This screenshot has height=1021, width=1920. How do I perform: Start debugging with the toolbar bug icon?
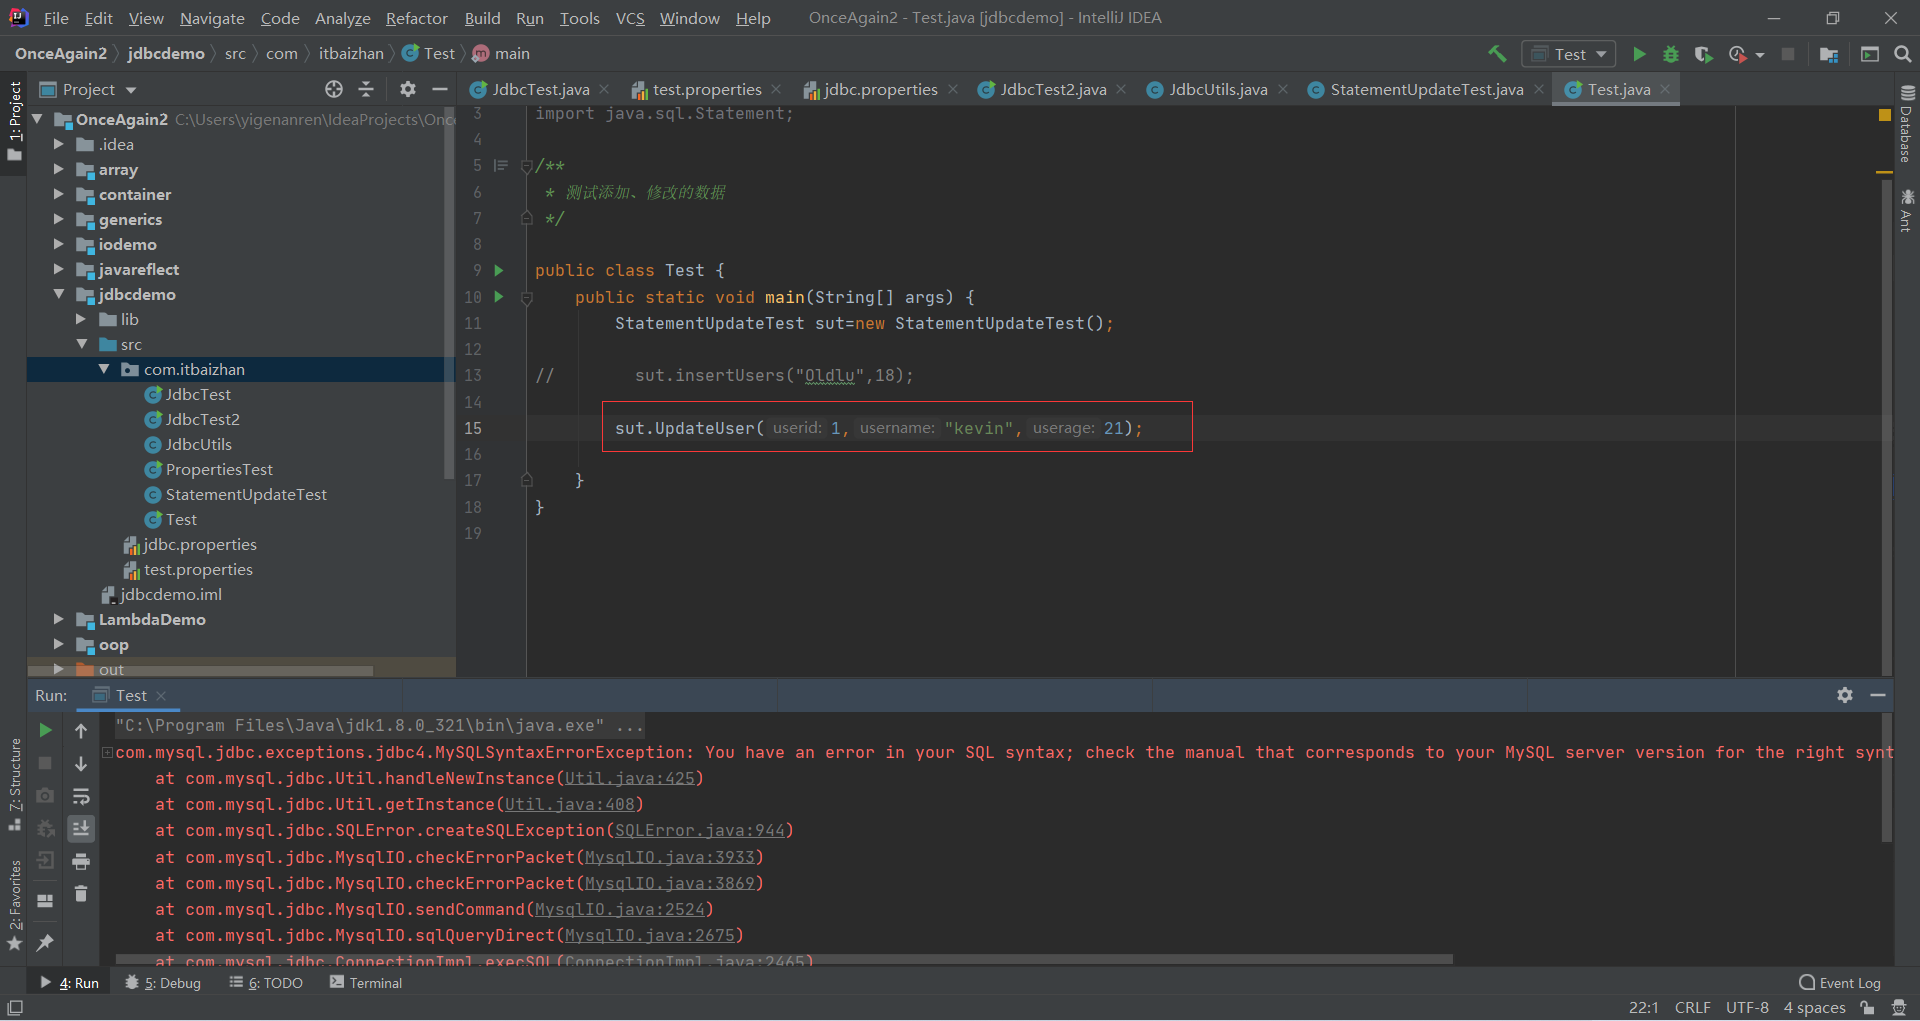click(x=1671, y=54)
